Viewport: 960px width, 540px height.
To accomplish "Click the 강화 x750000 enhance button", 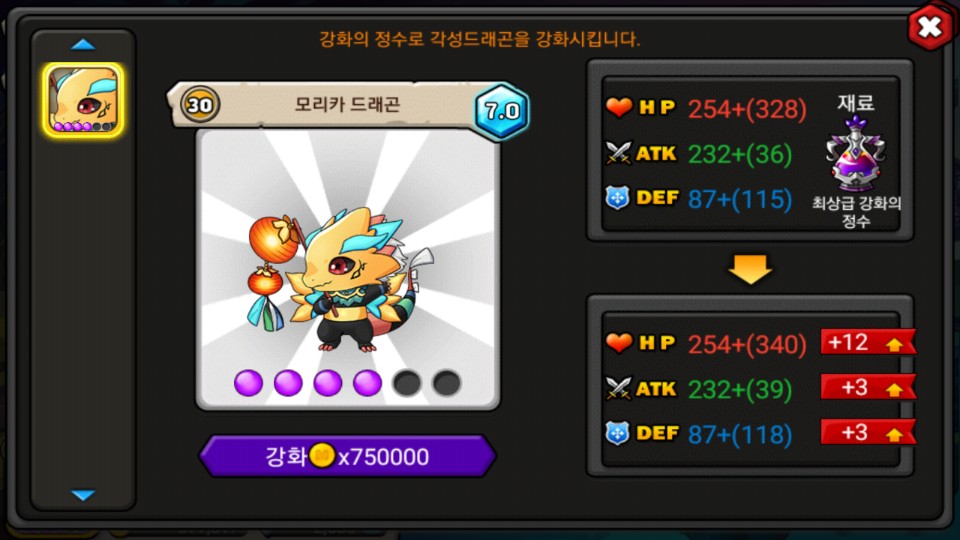I will click(347, 456).
